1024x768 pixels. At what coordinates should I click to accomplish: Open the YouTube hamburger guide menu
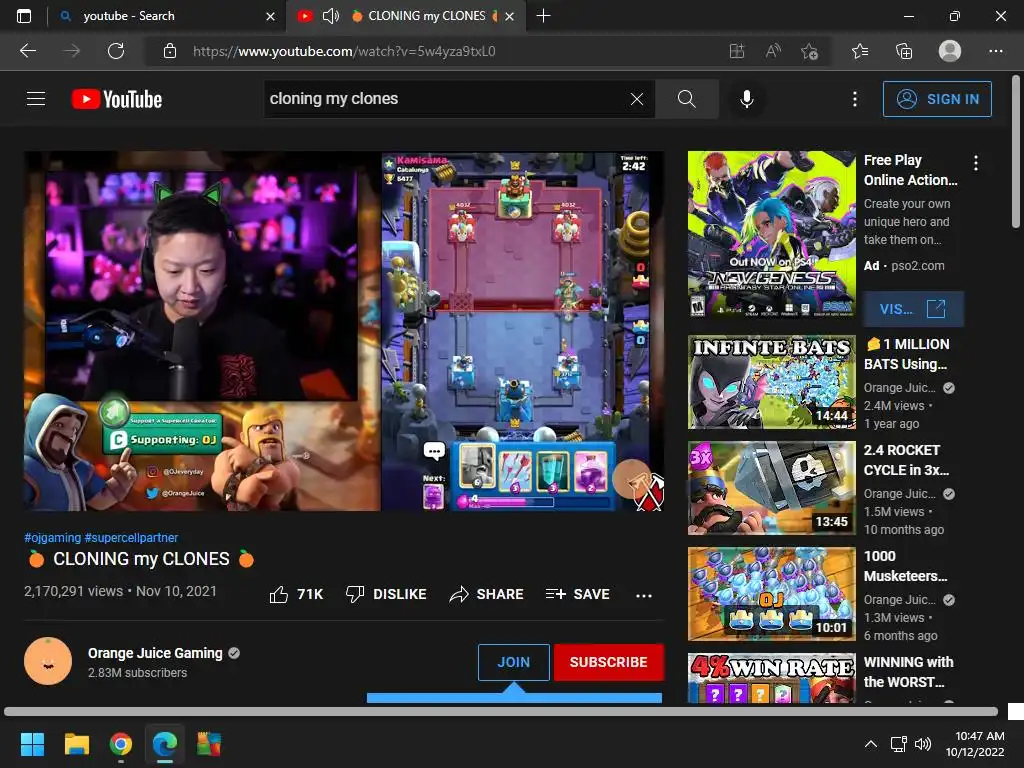36,99
